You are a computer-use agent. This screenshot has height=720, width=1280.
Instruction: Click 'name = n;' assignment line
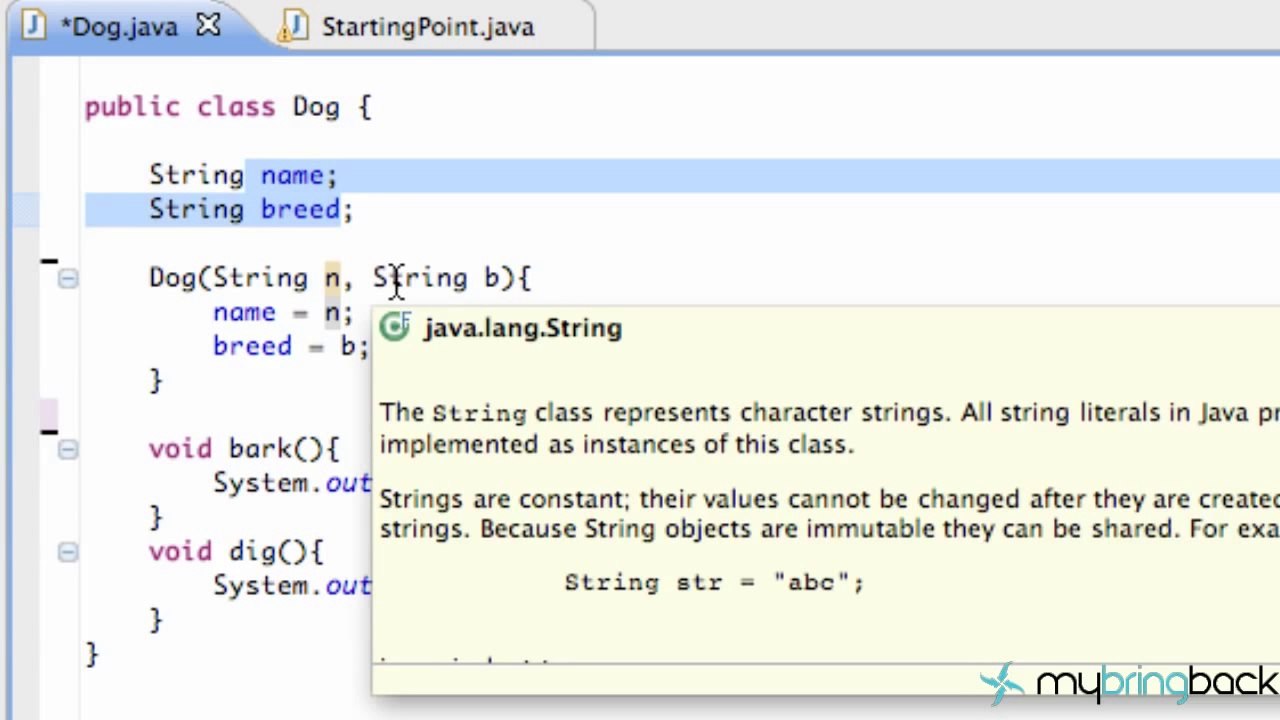[283, 312]
